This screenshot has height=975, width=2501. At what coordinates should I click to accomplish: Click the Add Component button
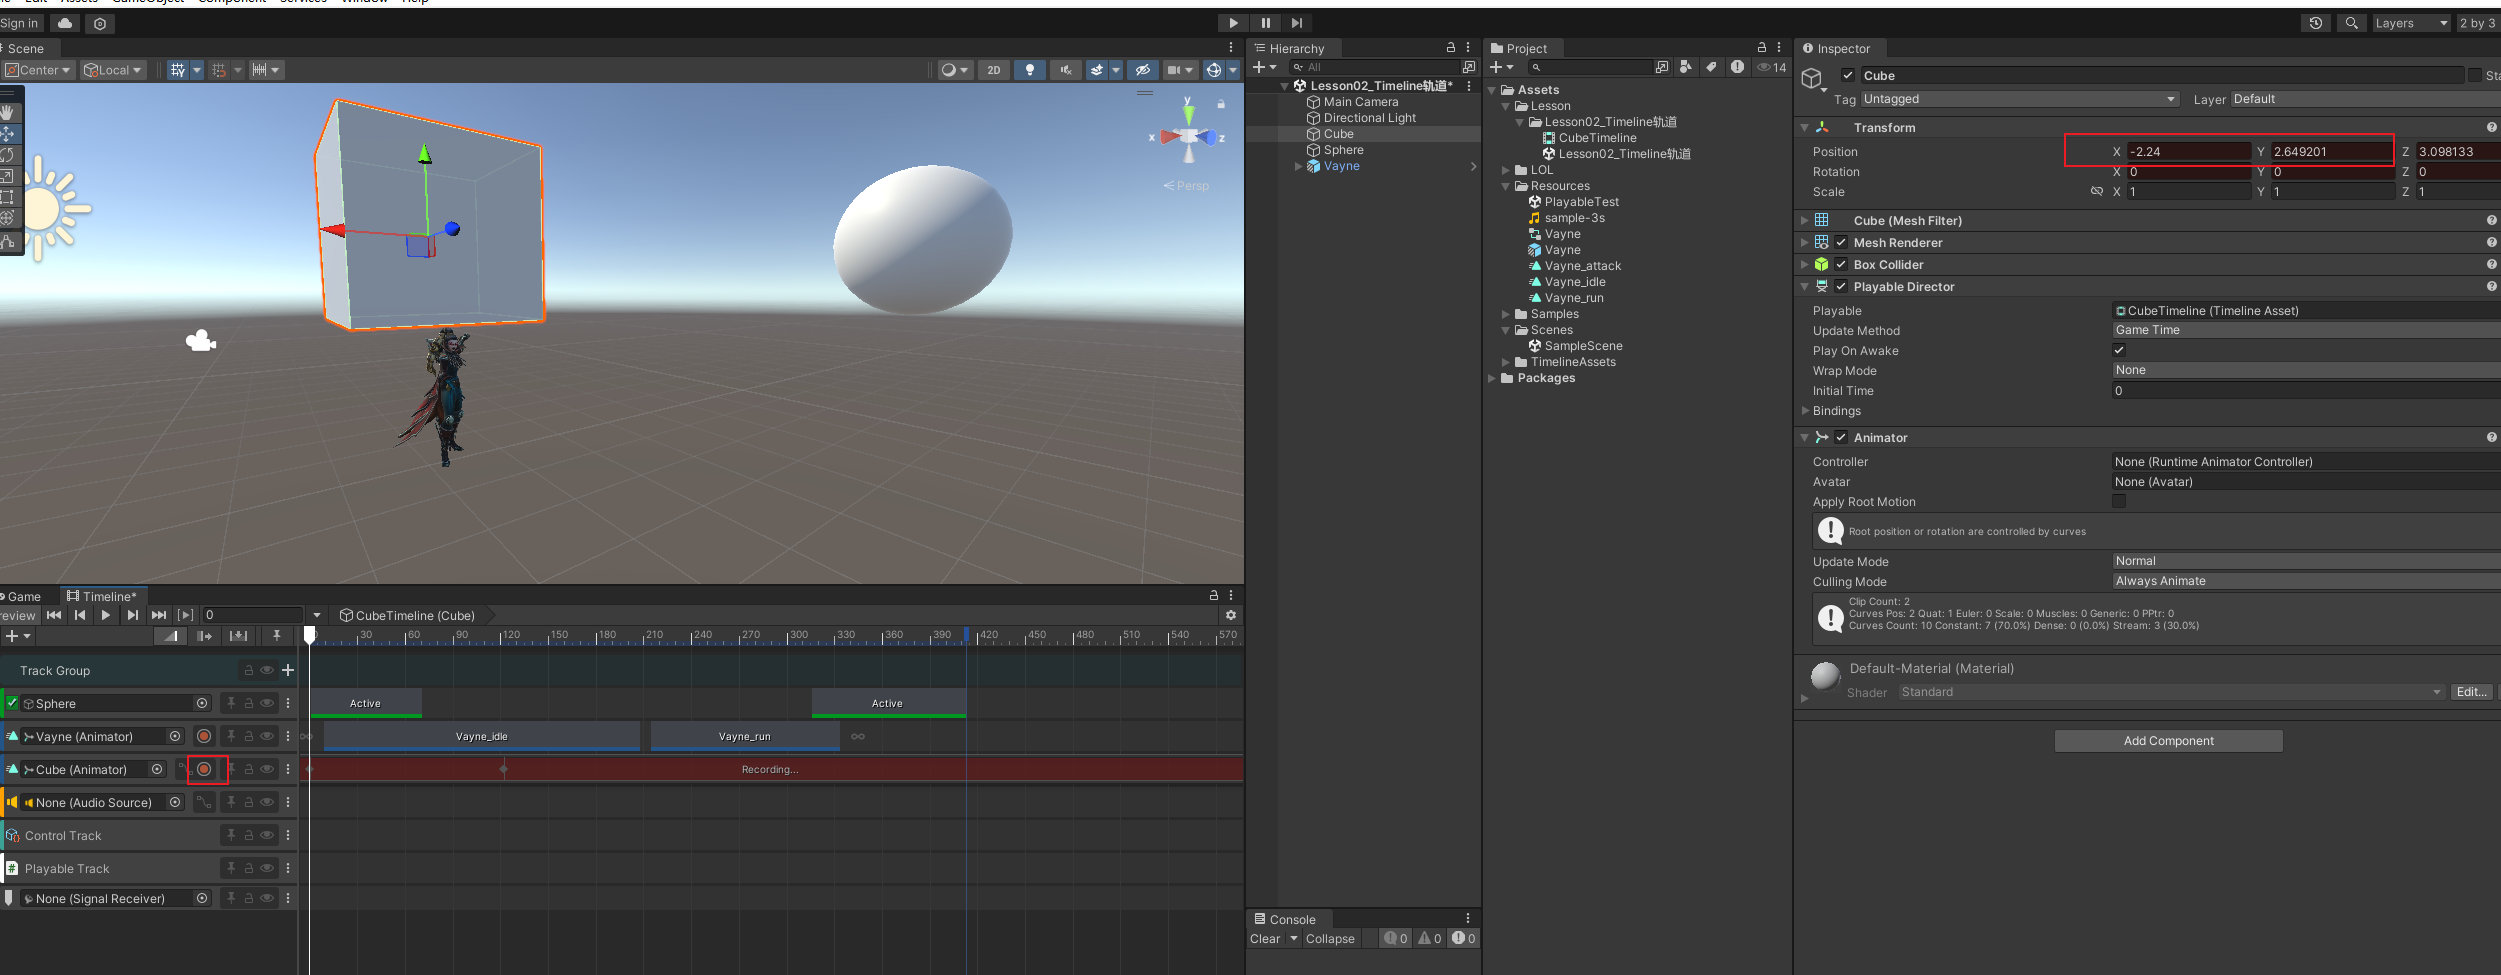(2168, 741)
